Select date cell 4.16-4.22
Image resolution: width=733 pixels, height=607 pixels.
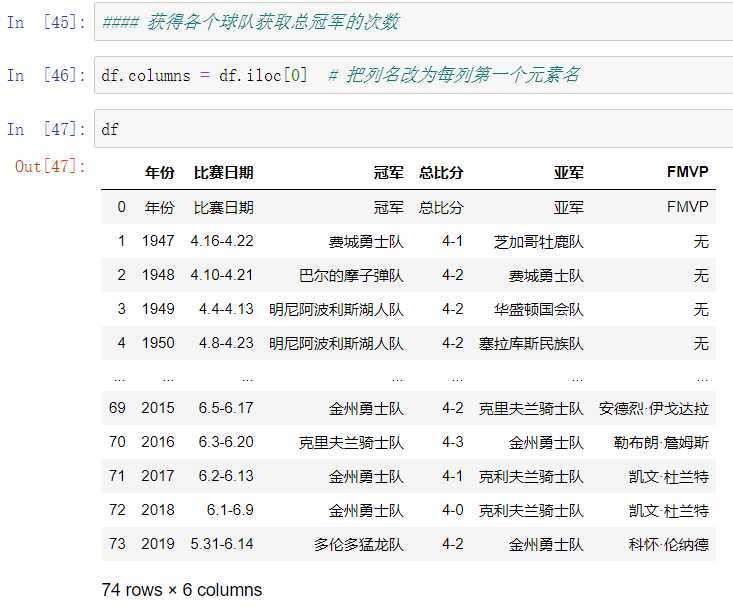(x=222, y=241)
